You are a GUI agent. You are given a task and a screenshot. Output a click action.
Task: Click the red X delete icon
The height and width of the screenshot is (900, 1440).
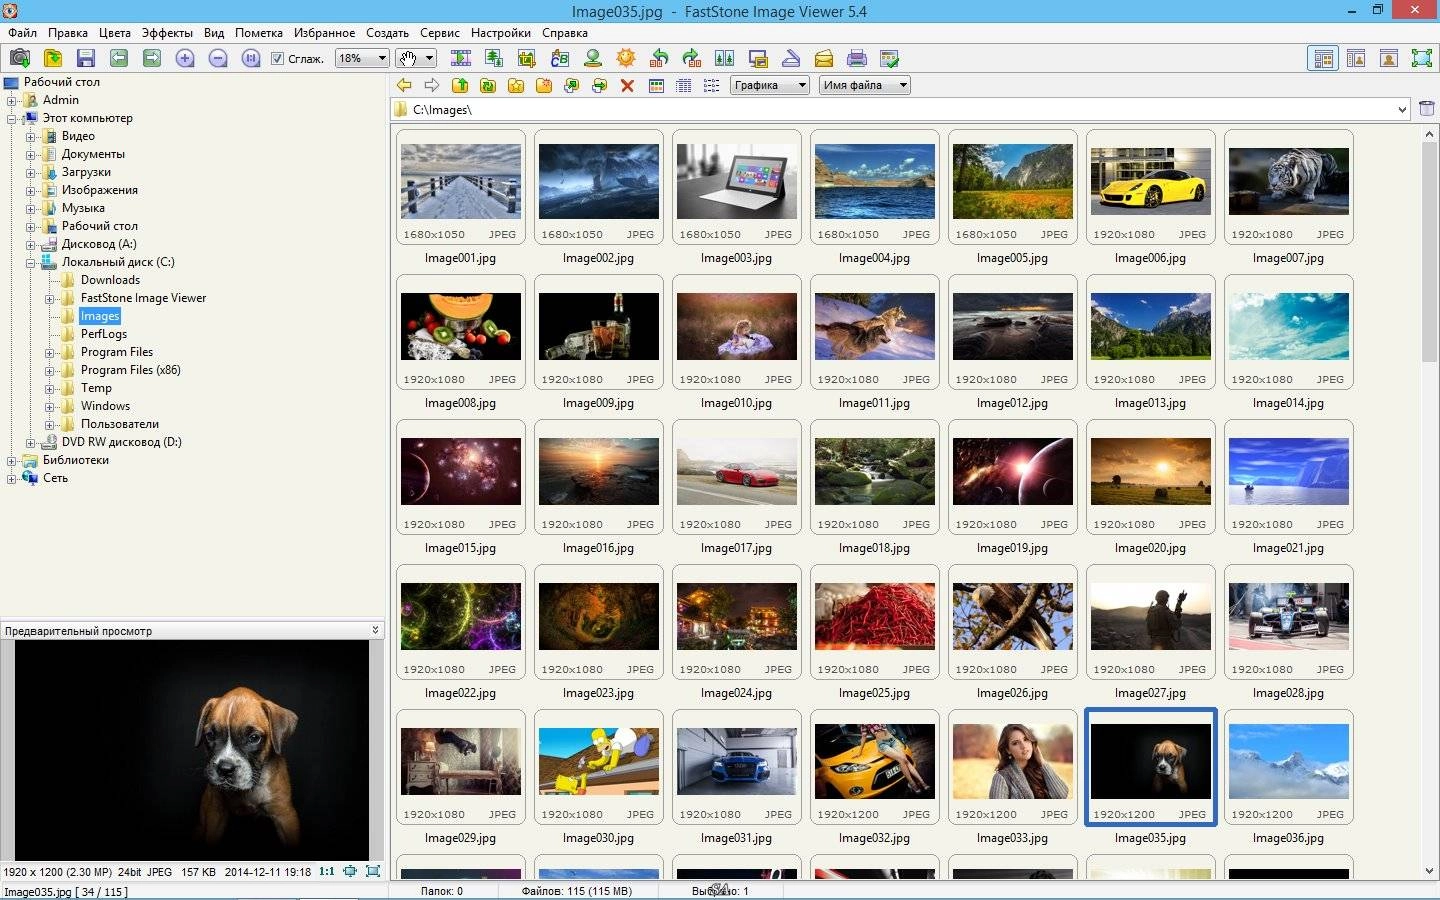pos(628,85)
